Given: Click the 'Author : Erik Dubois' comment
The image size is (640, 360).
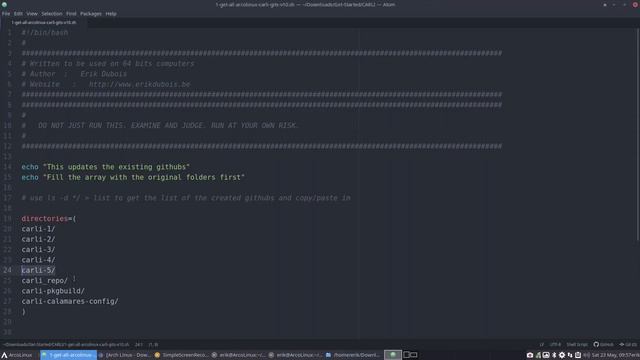Looking at the screenshot, I should pos(74,74).
